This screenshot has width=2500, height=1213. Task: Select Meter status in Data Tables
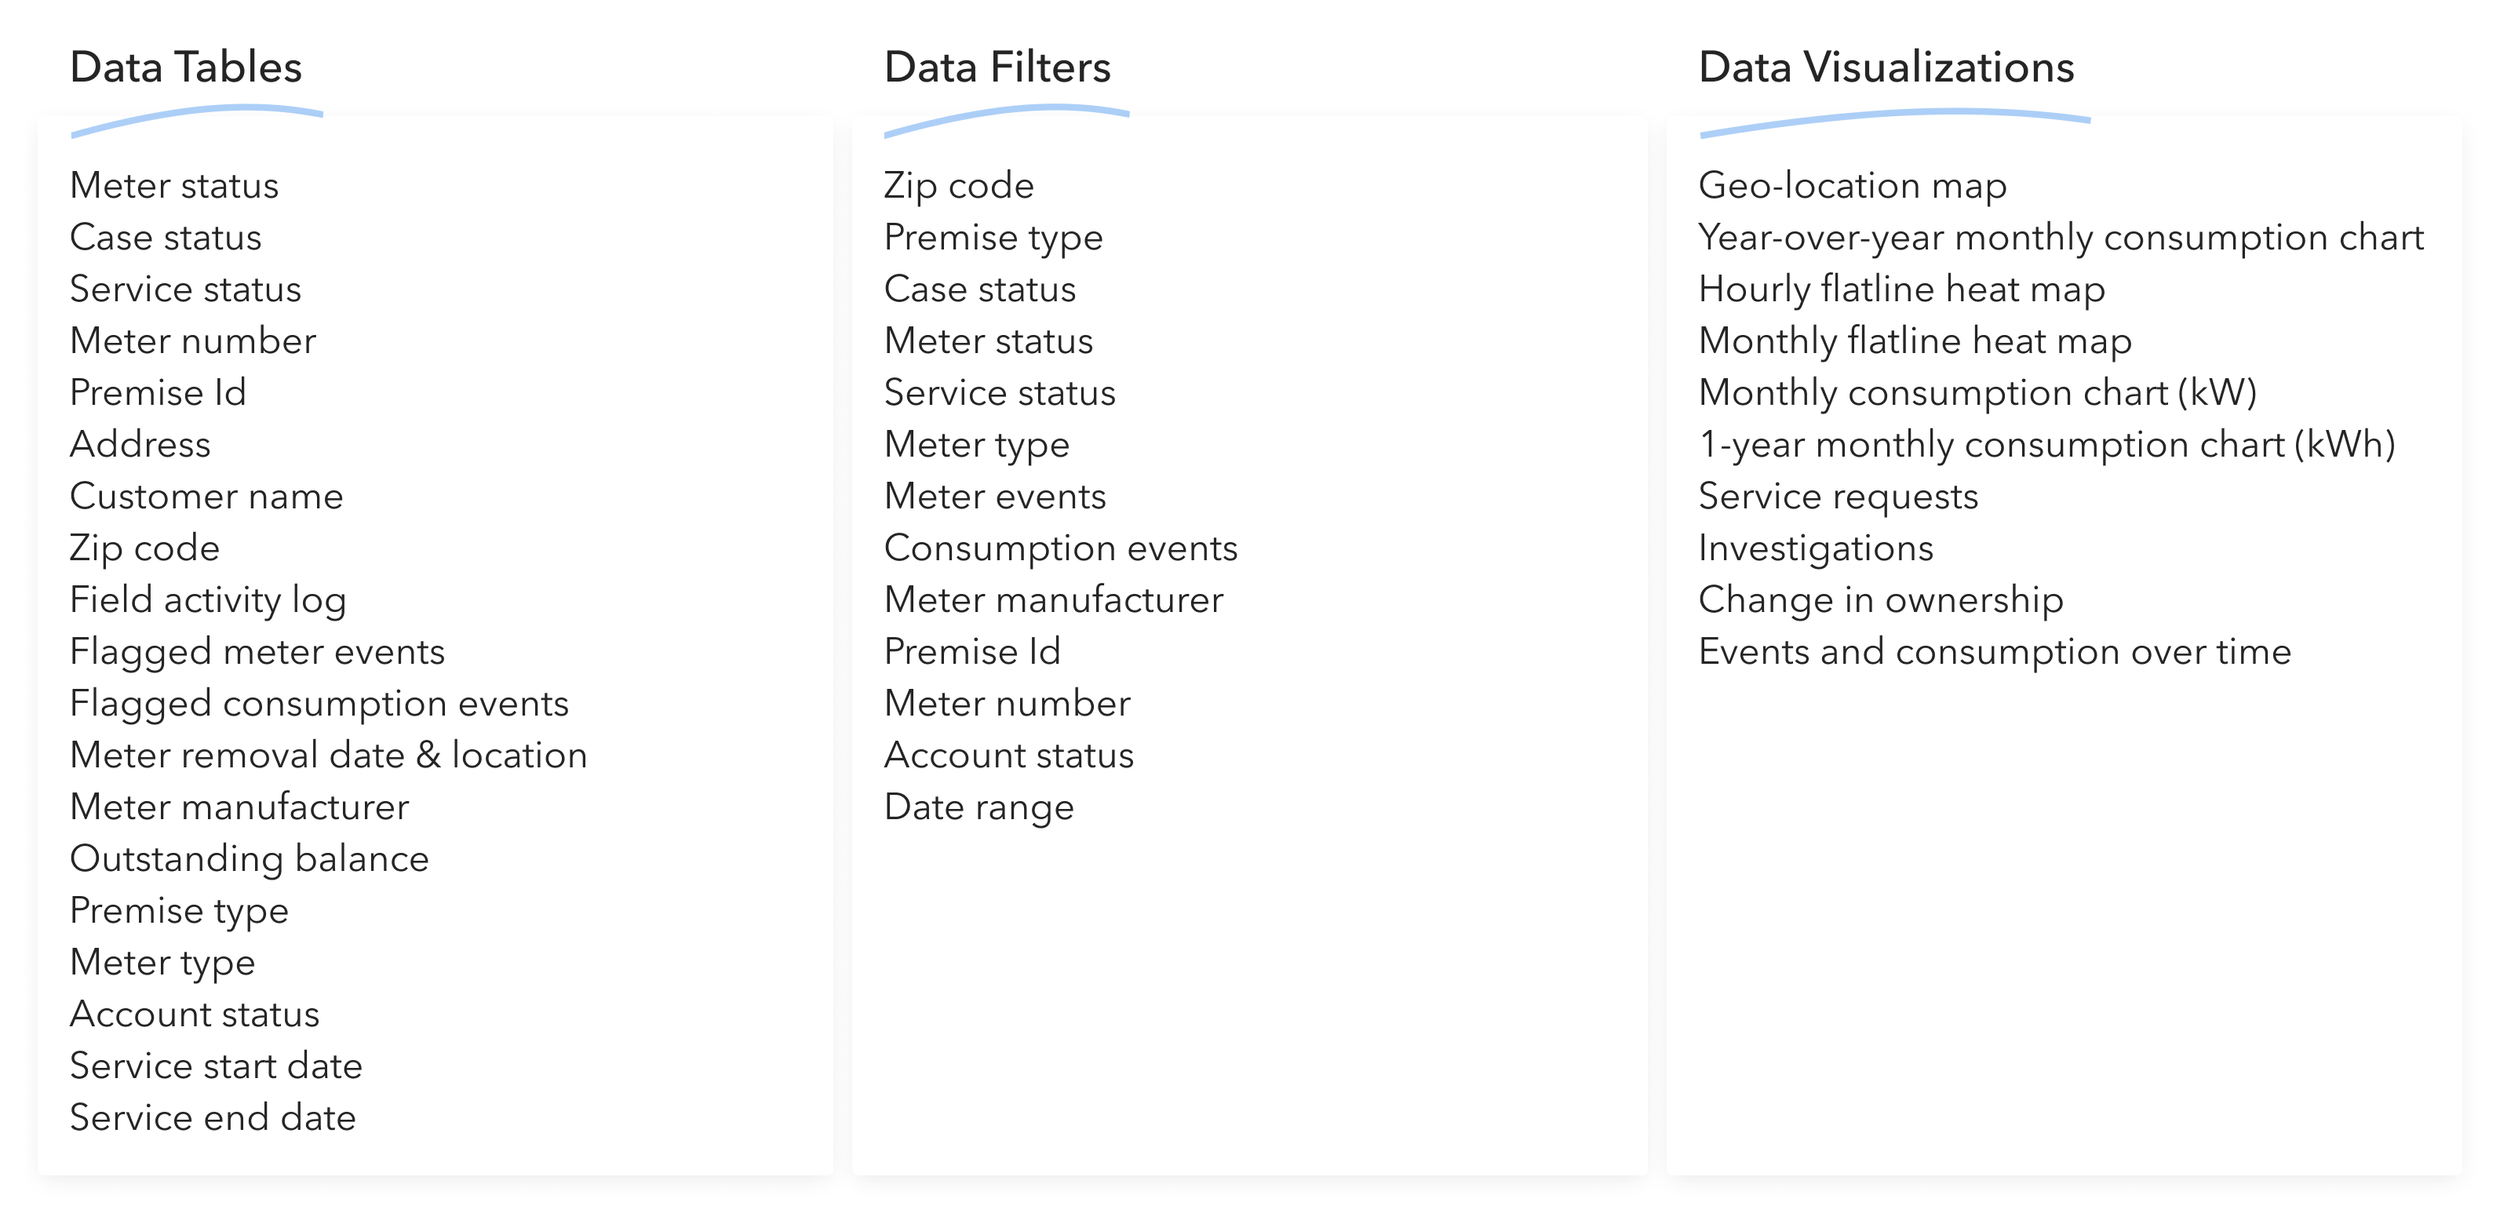[x=174, y=186]
